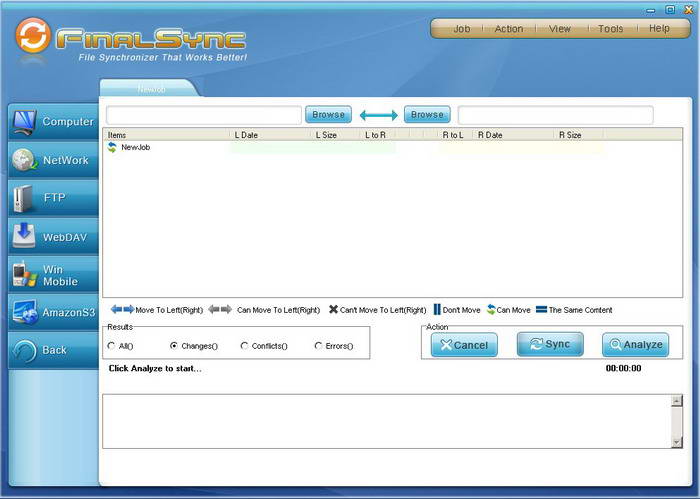The width and height of the screenshot is (700, 499).
Task: Click the left Browse button
Action: (x=328, y=115)
